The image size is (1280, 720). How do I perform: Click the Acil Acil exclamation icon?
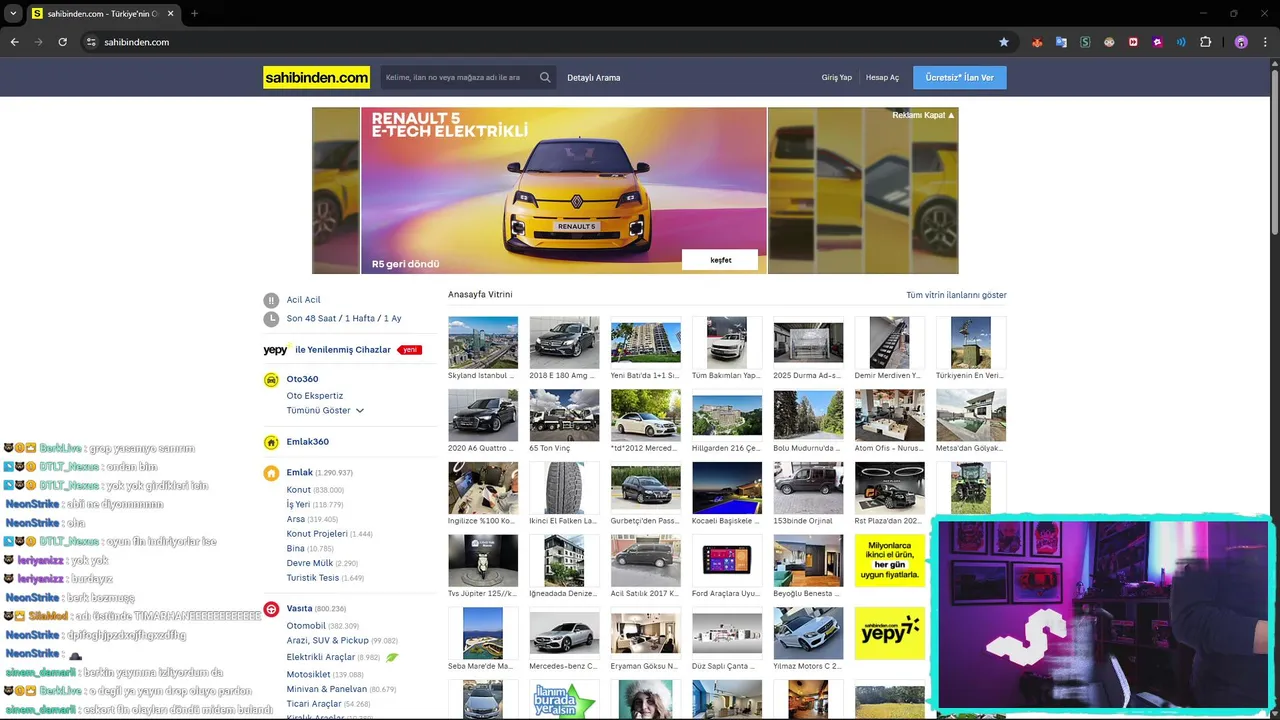[271, 300]
